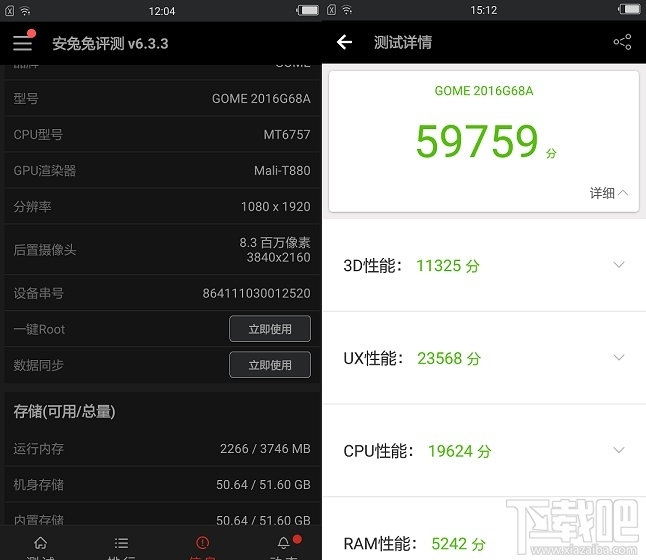
Task: Tap the 分辨率 1080 x 1920 row
Action: 162,206
